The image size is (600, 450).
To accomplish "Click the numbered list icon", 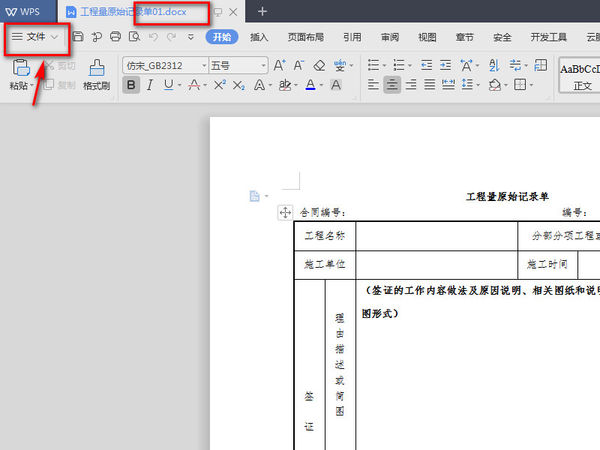I will click(399, 65).
